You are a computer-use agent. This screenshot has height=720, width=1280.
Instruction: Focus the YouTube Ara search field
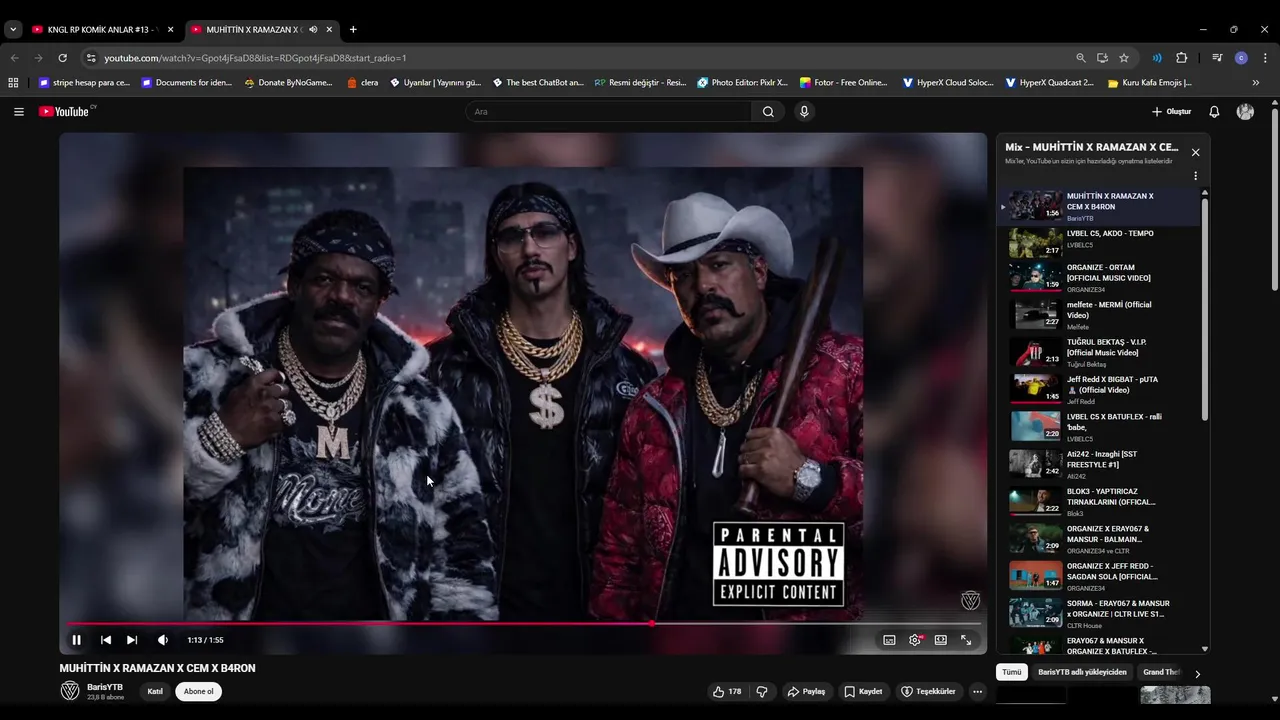point(608,112)
